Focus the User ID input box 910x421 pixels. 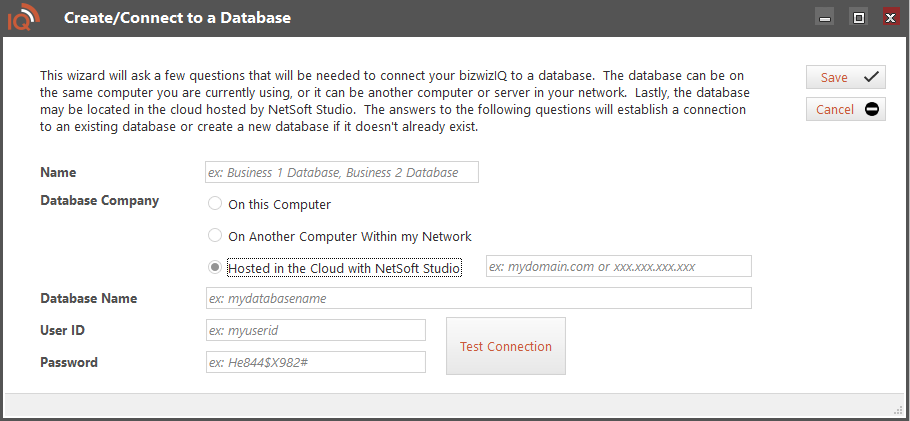315,330
